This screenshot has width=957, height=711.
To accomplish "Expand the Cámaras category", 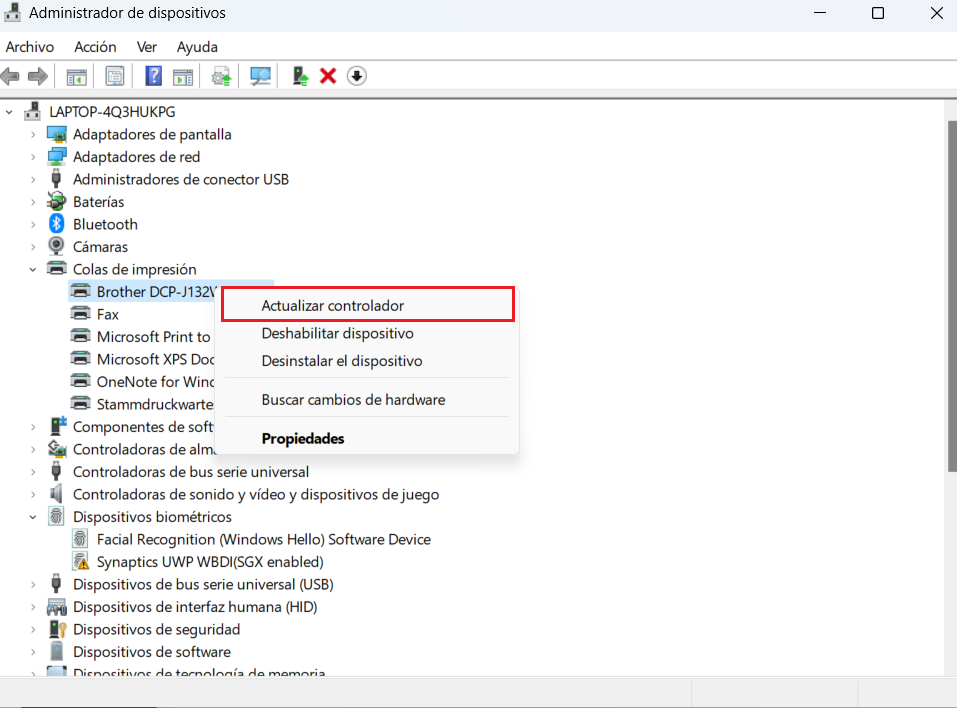I will pos(33,247).
